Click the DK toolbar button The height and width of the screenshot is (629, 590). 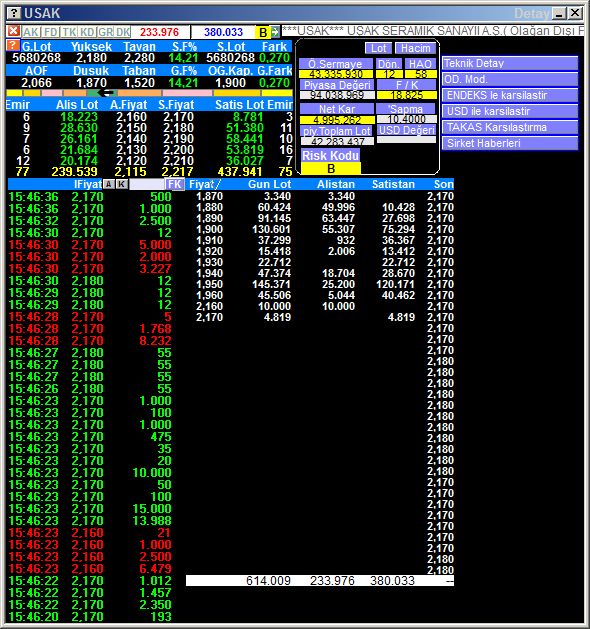click(x=123, y=32)
